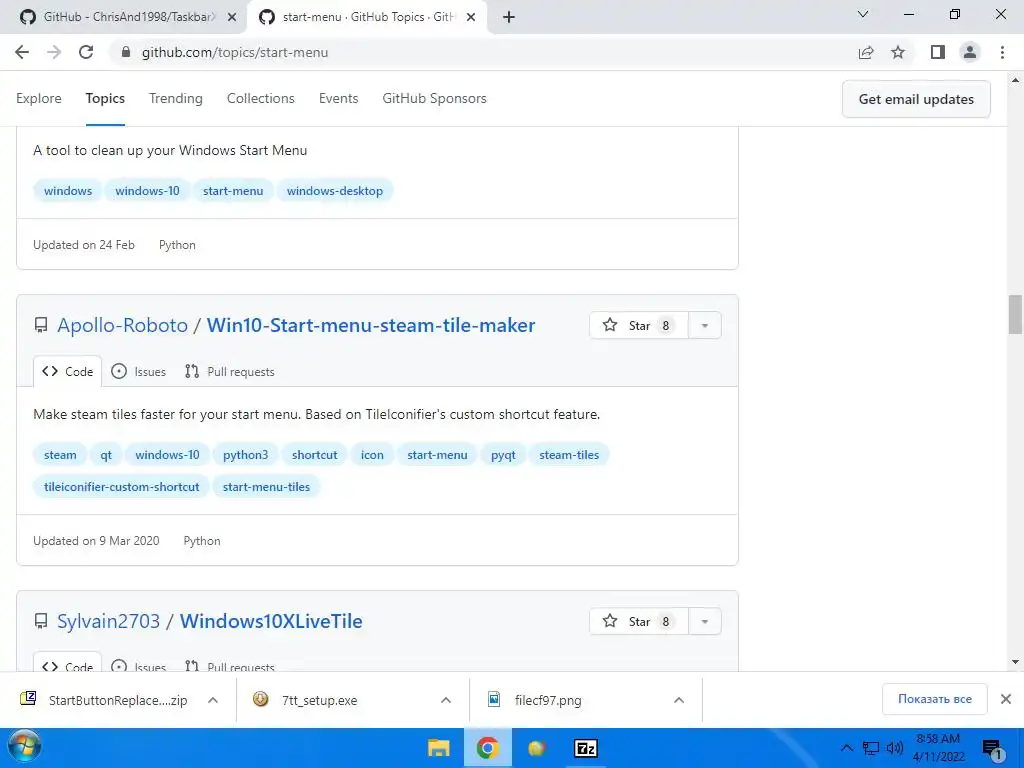Click the address bar URL field
This screenshot has width=1024, height=768.
click(x=483, y=52)
